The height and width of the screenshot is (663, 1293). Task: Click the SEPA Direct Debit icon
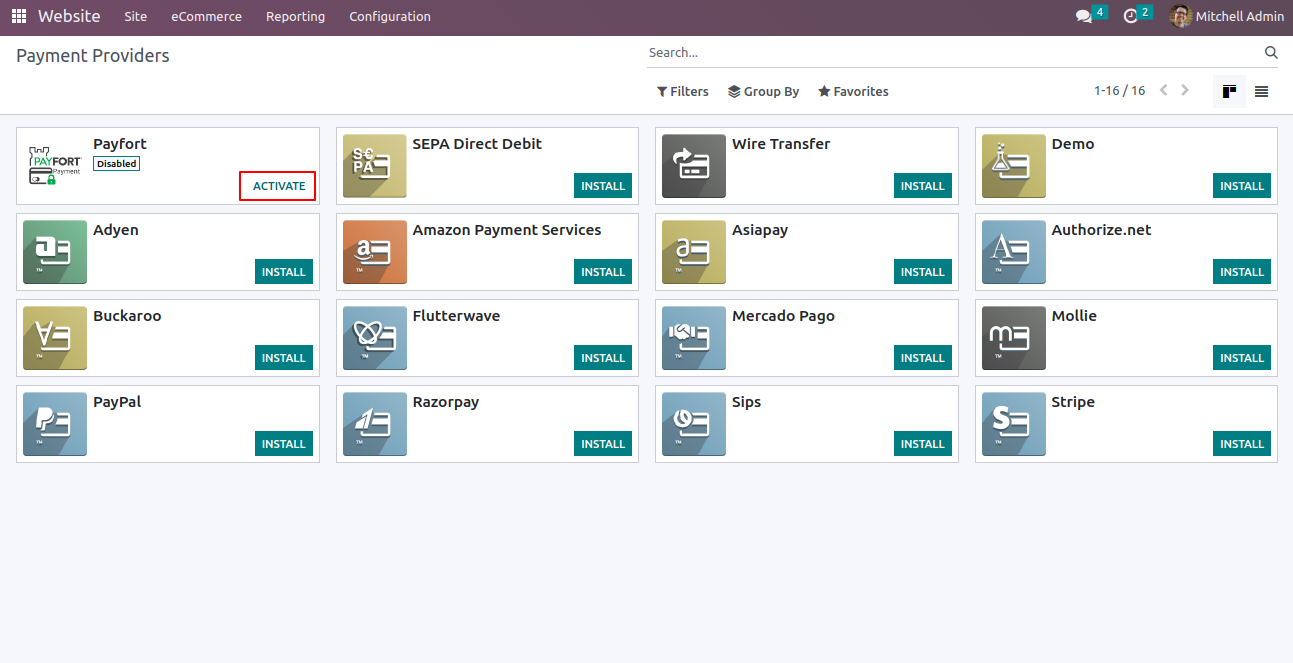pyautogui.click(x=375, y=166)
